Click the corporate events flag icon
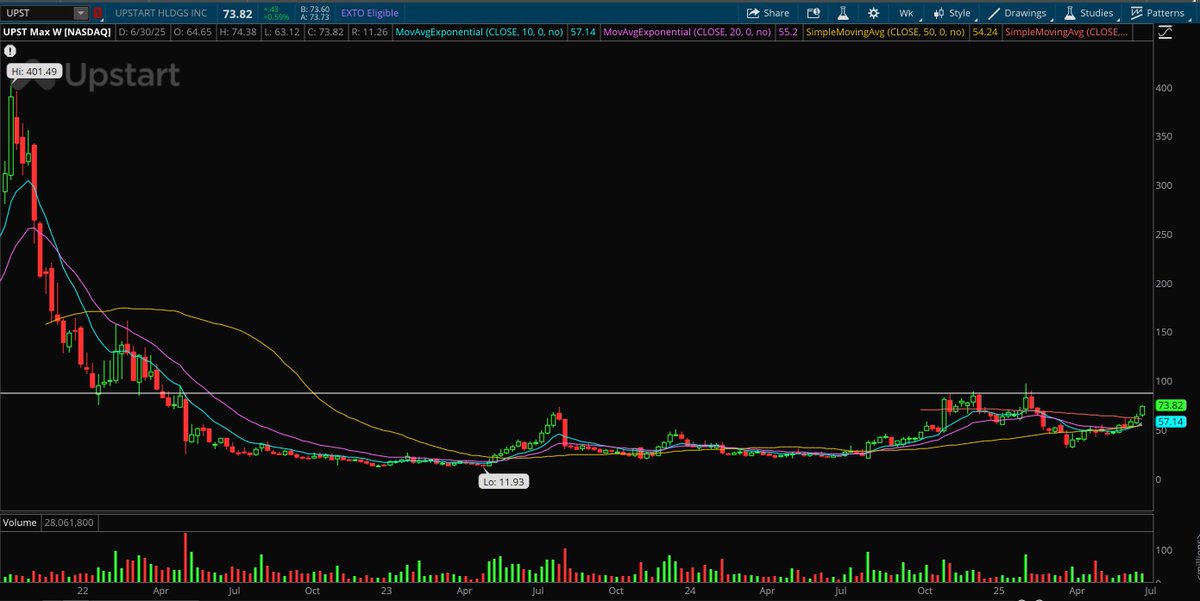 (x=813, y=13)
